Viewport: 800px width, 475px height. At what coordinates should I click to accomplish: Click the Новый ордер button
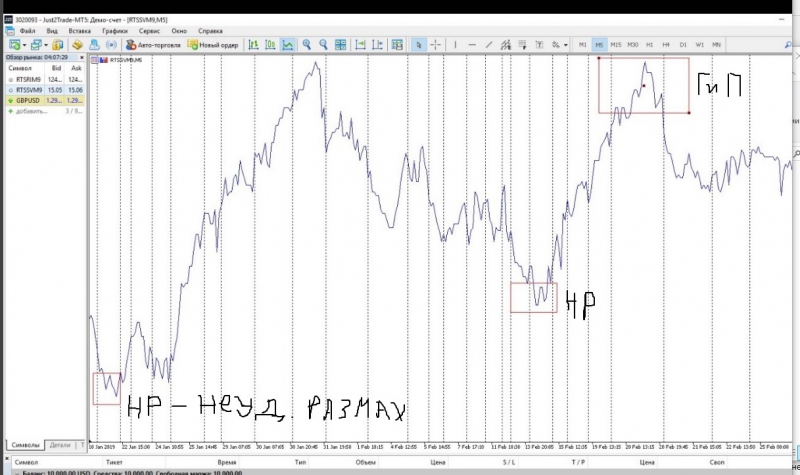tap(213, 45)
